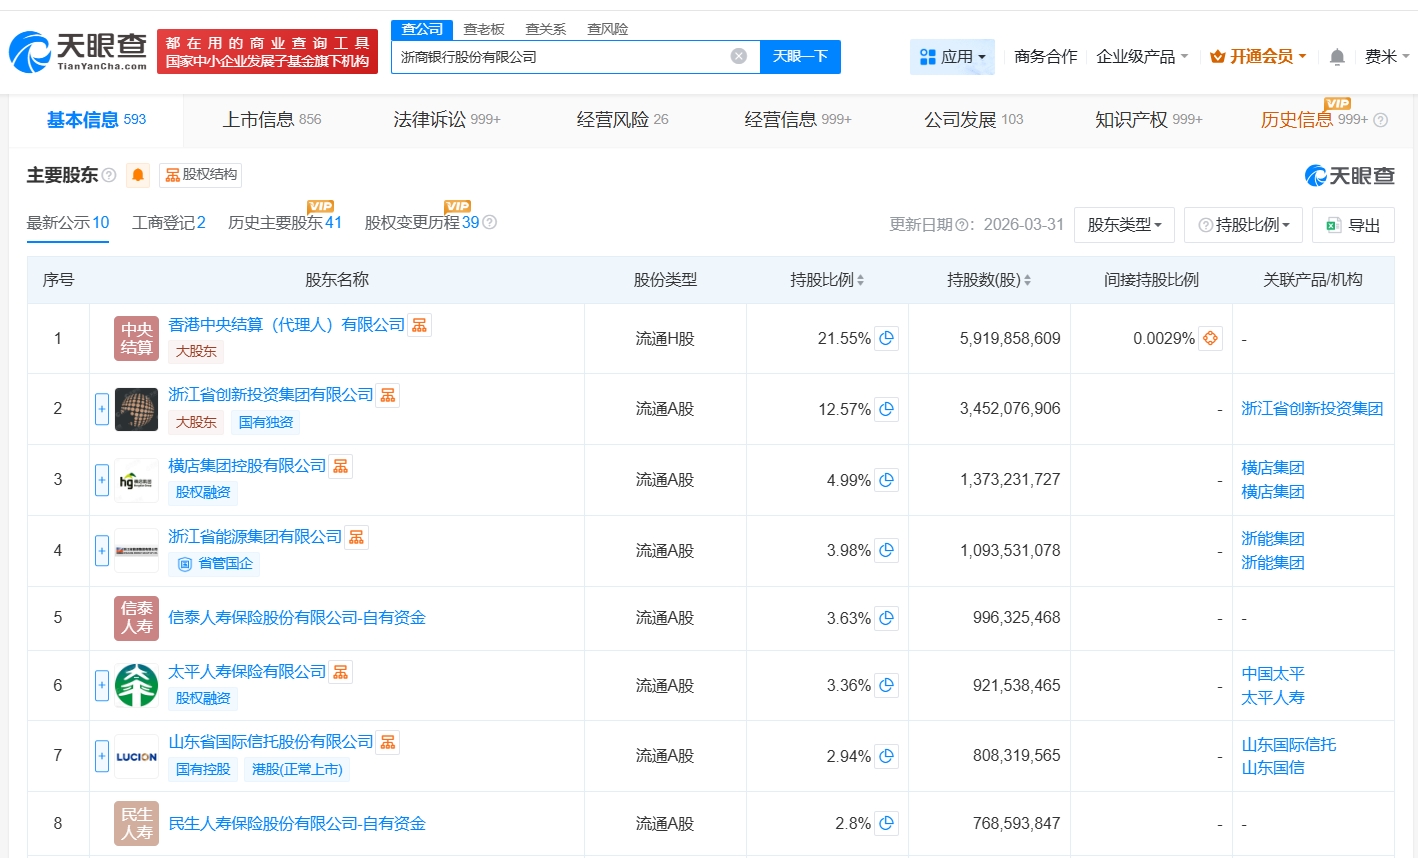
Task: Open equity structure icon beside 香港中央结算
Action: (x=420, y=325)
